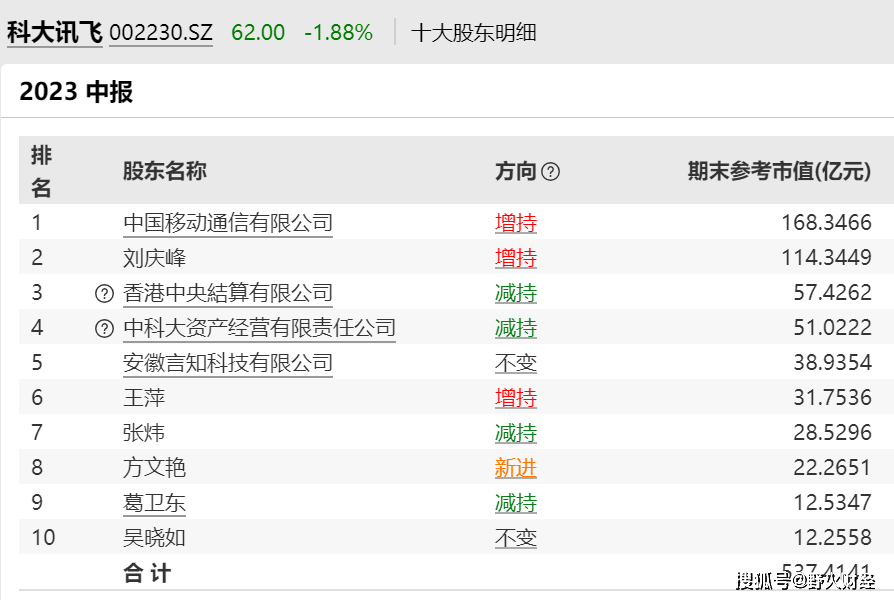Click question mark icon before 中科大资产经营有限责任公司
This screenshot has width=894, height=600.
(104, 328)
